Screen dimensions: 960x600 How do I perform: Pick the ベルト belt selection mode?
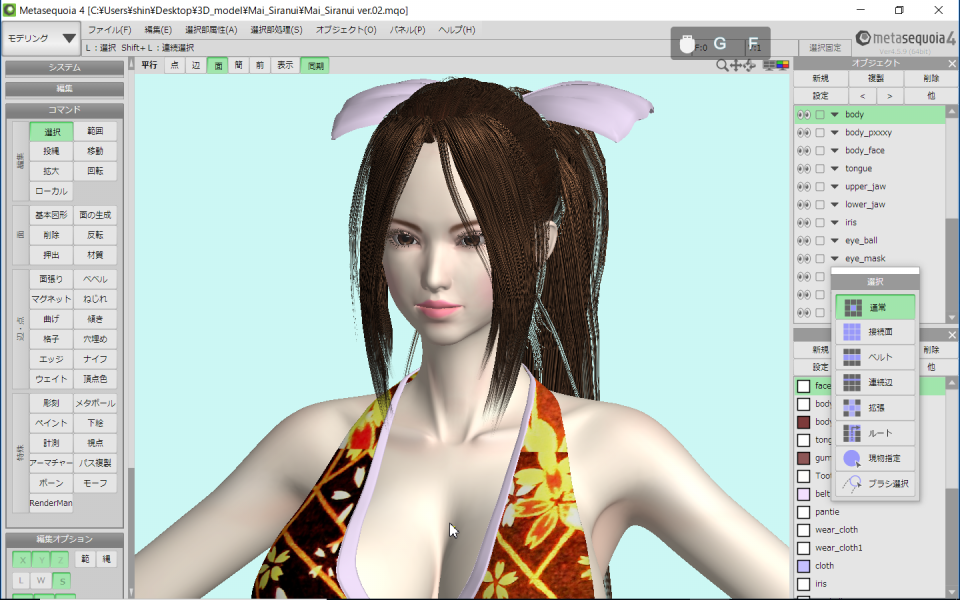[x=875, y=357]
